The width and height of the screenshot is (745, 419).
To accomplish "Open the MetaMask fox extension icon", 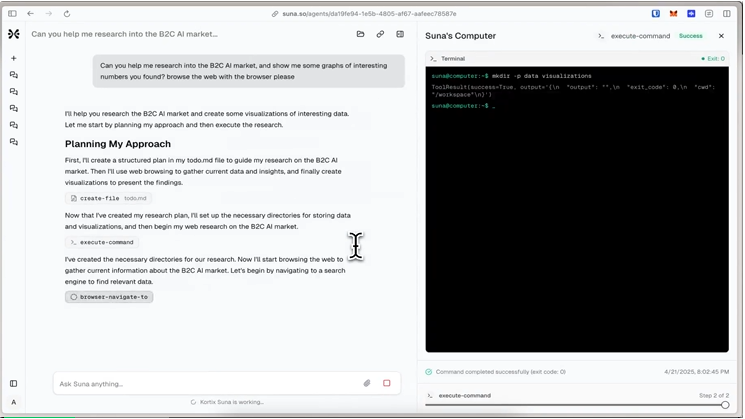I will point(673,14).
